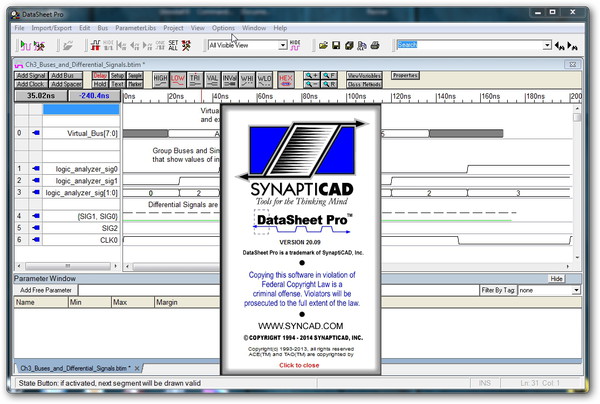Open file with the yellow folder icon
This screenshot has height=404, width=600.
tap(323, 46)
